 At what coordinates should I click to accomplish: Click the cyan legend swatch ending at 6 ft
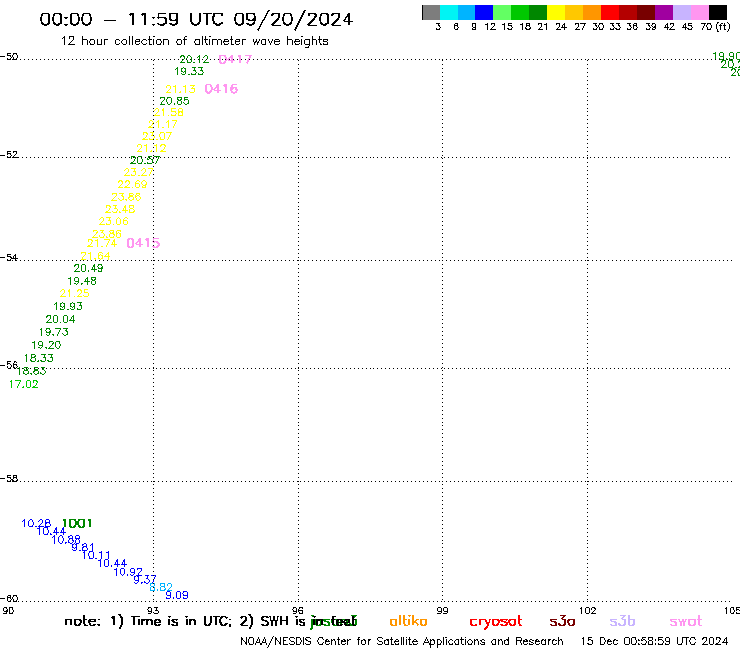pos(449,12)
